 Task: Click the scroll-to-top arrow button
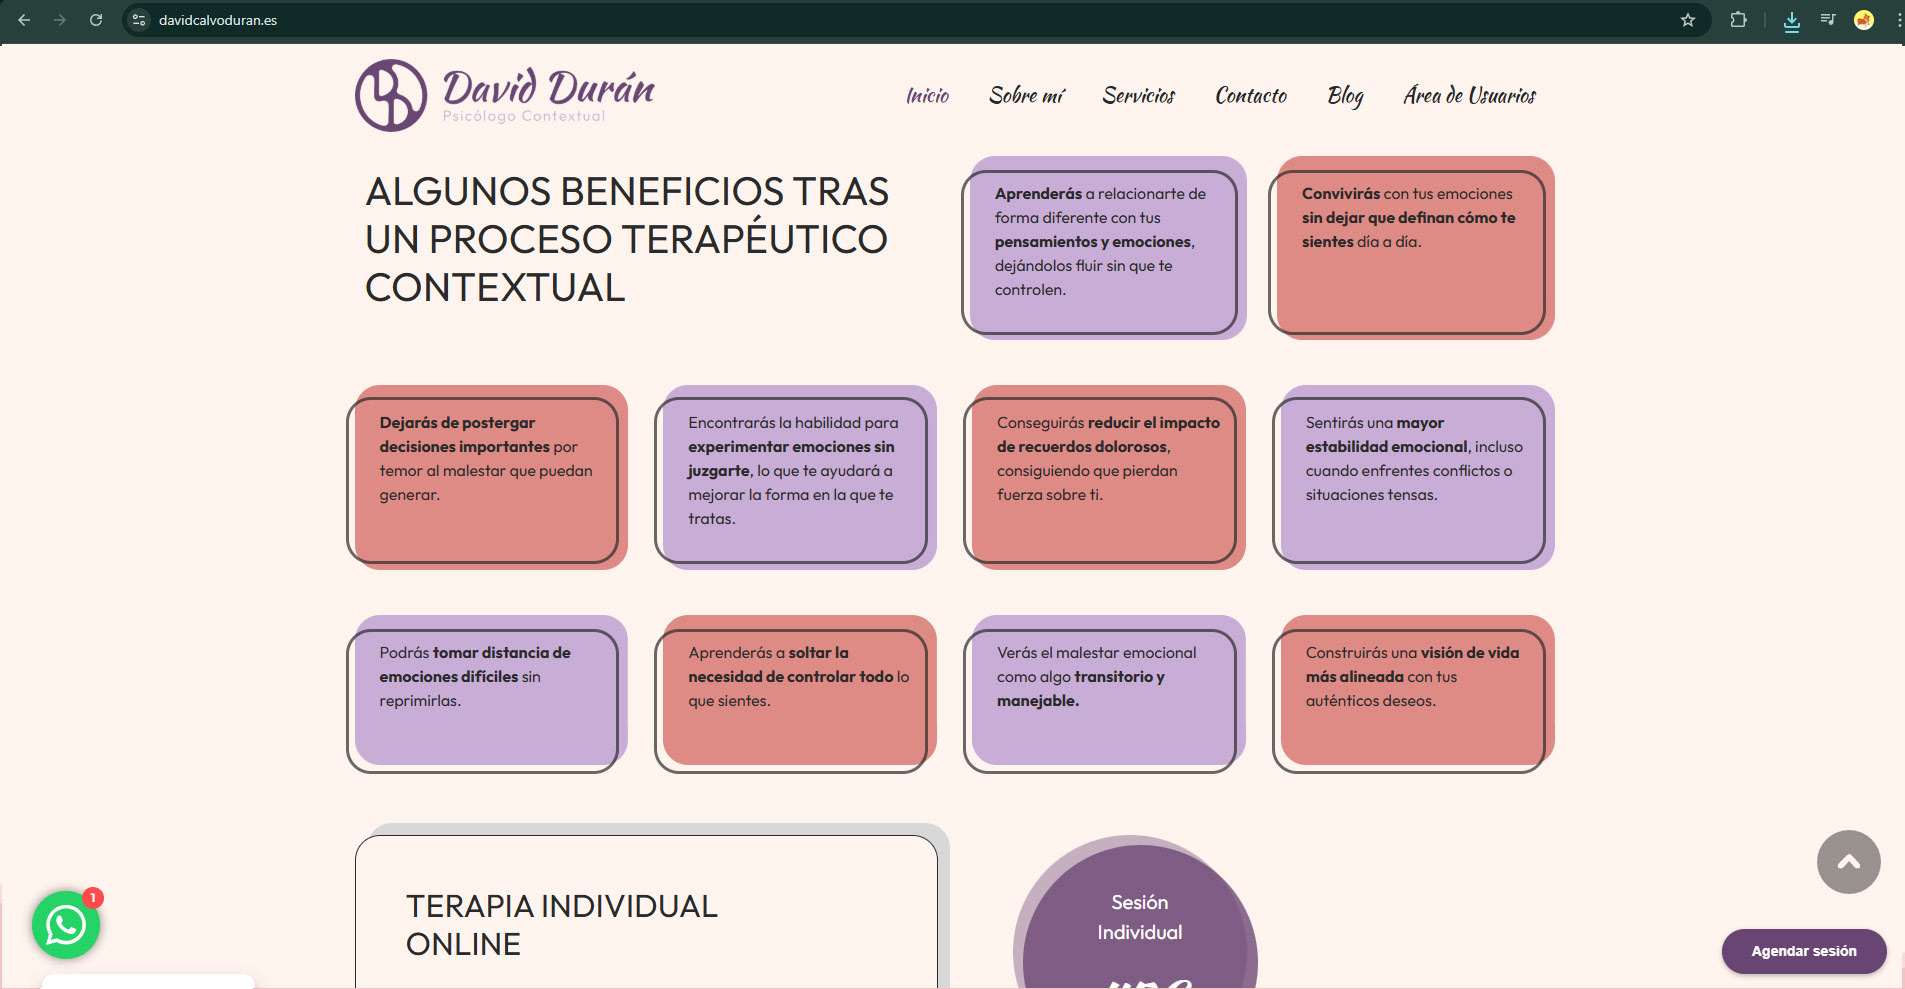pyautogui.click(x=1848, y=862)
